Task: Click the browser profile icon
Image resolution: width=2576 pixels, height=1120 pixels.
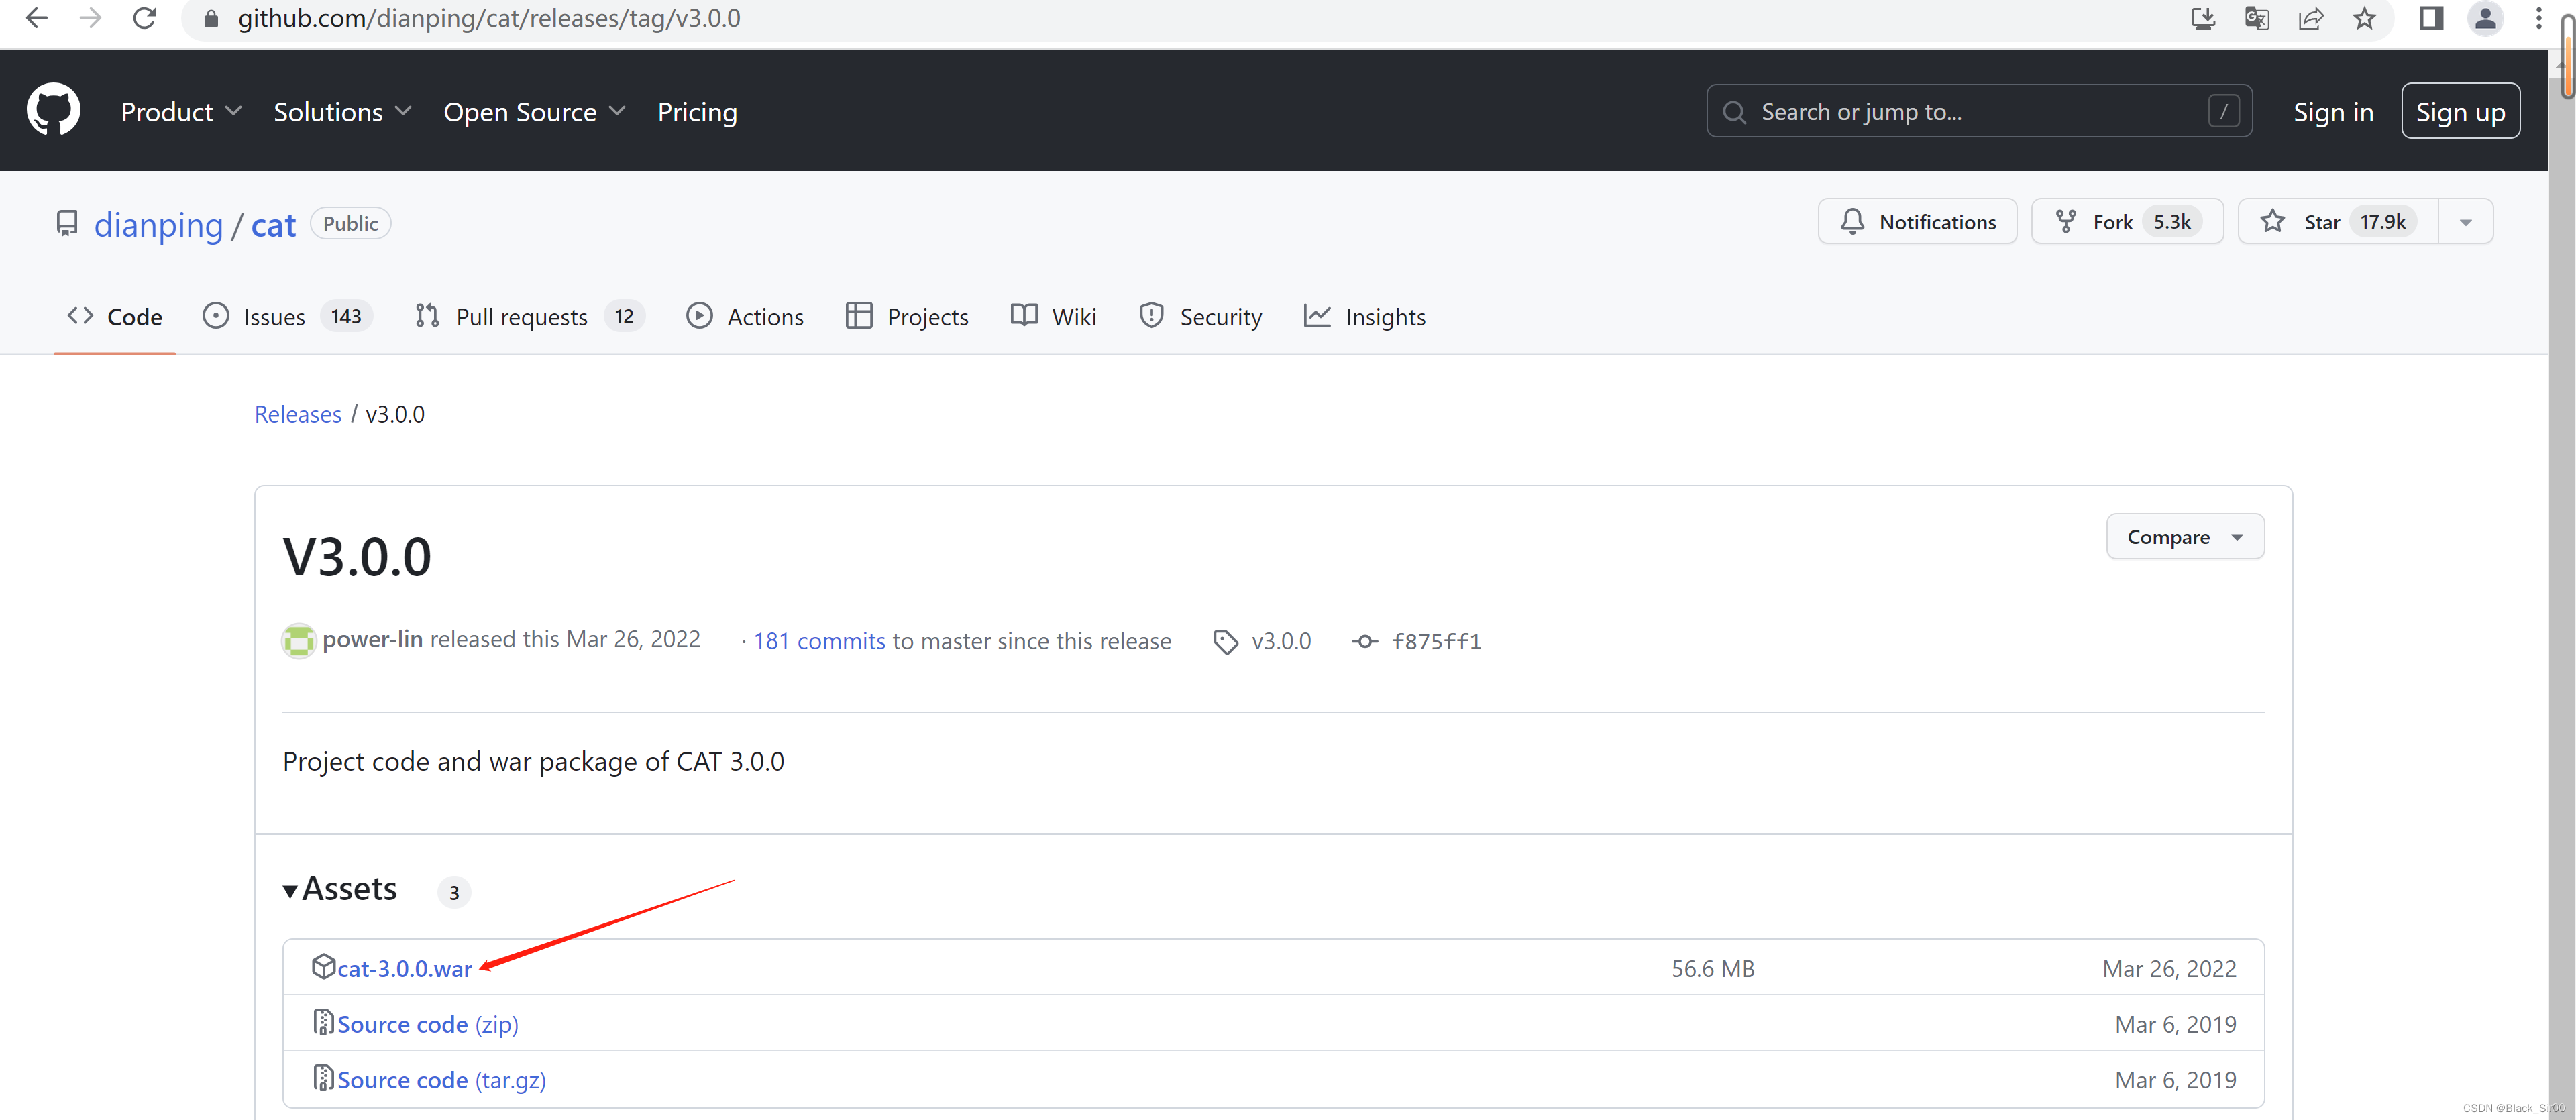Action: tap(2485, 19)
